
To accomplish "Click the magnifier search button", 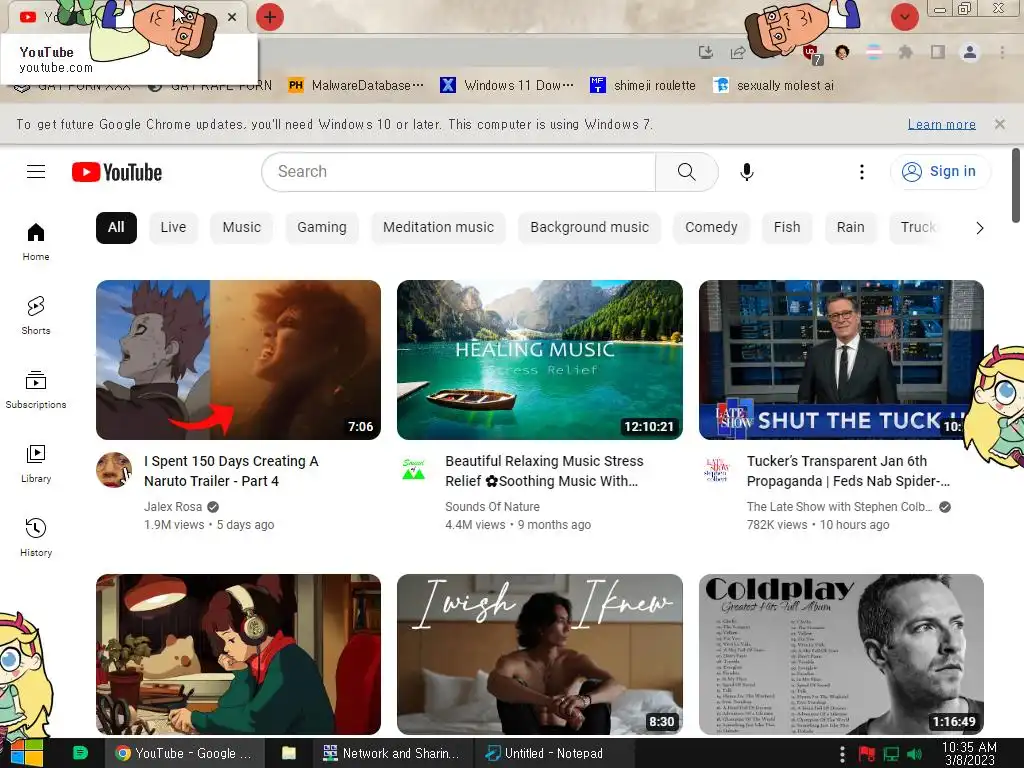I will tap(686, 172).
